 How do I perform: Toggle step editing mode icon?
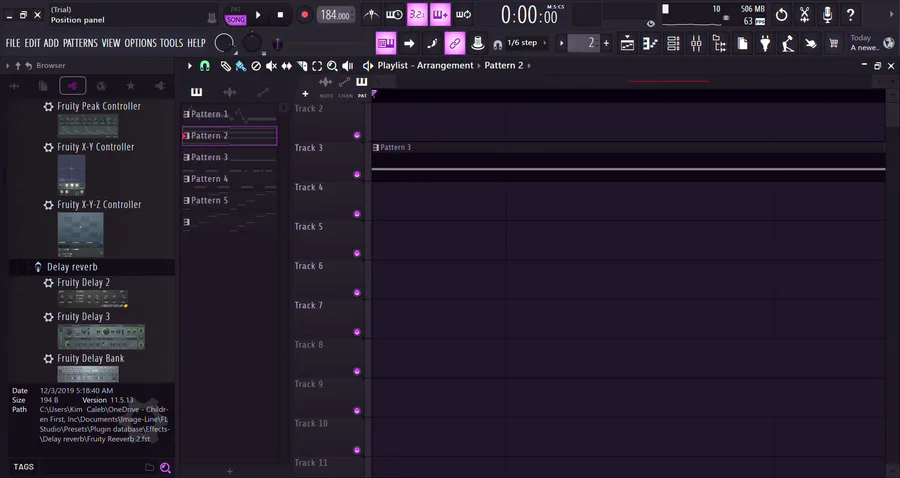click(x=432, y=43)
